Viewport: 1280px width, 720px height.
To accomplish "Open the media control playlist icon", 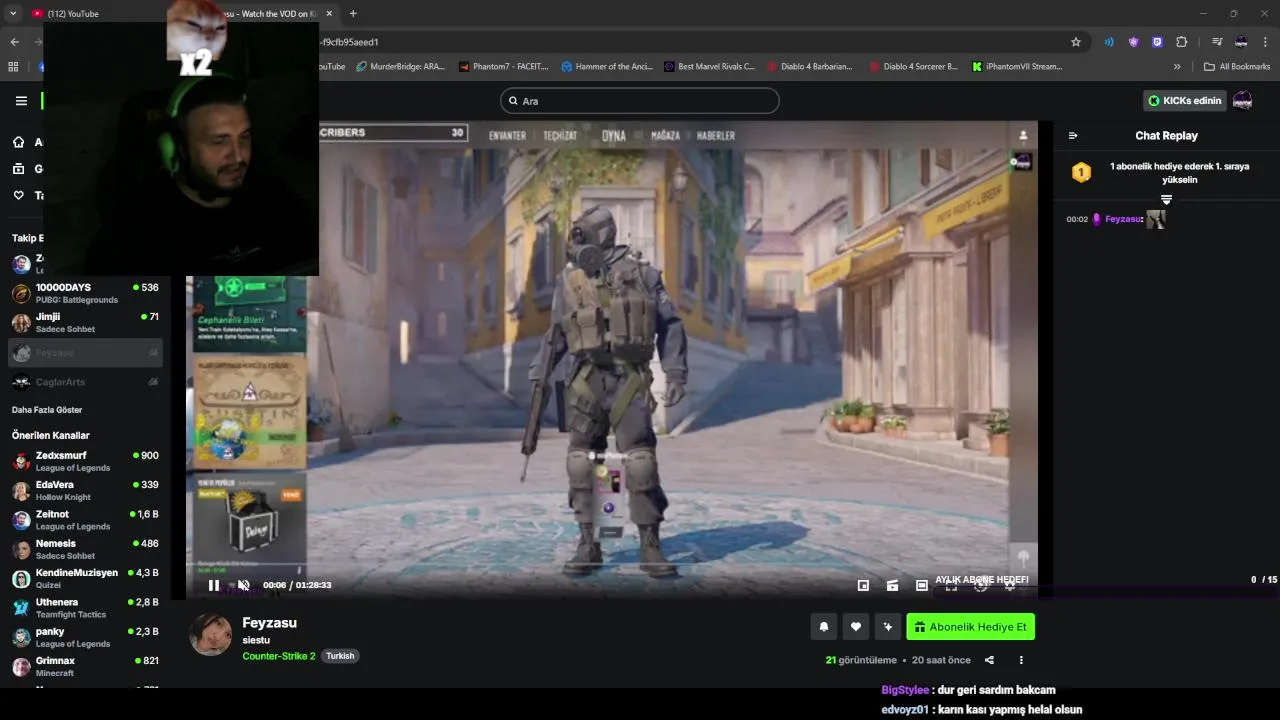I will pyautogui.click(x=1217, y=42).
